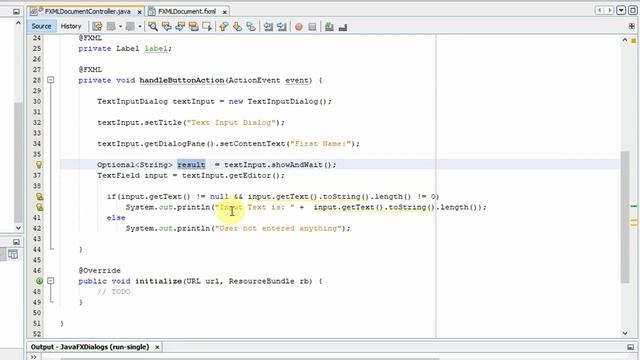
Task: Click the green mark in error stripe
Action: point(633,206)
